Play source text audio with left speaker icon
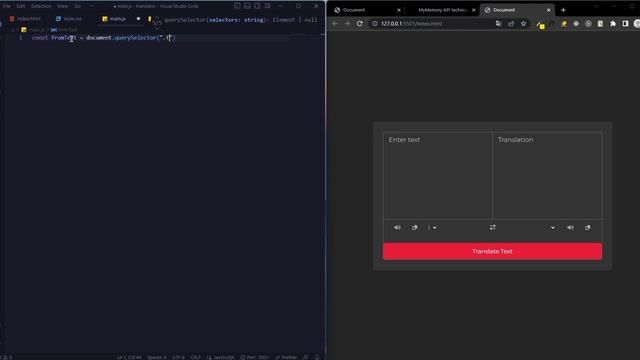The height and width of the screenshot is (360, 640). click(x=397, y=227)
